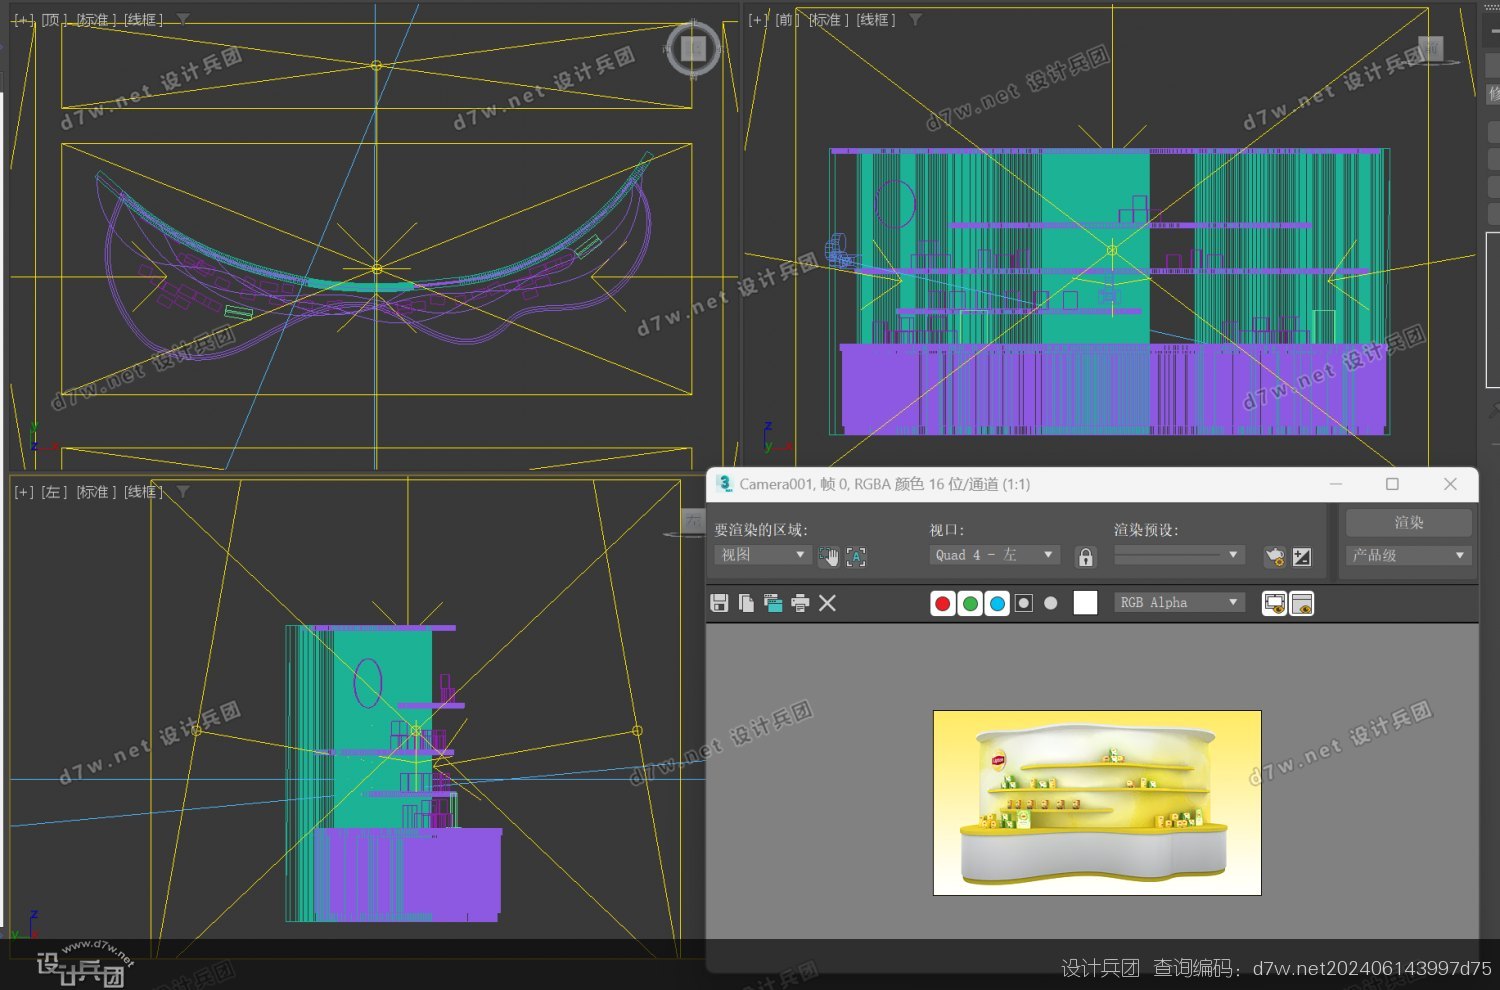
Task: Click the white color swatch
Action: 1085,603
